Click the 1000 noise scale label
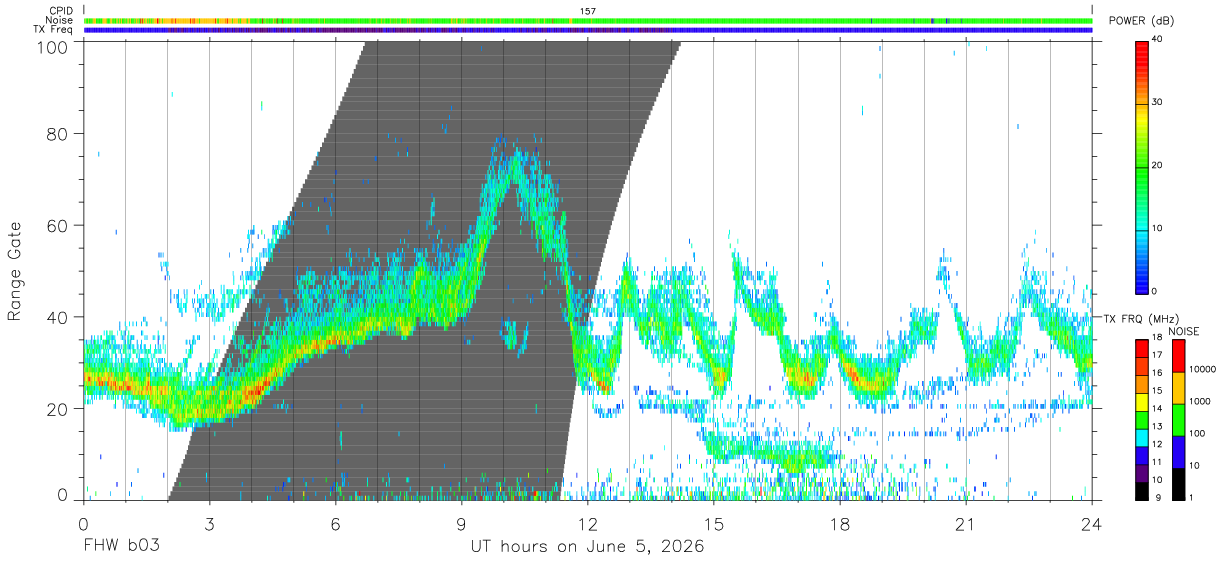This screenshot has width=1228, height=567. click(1201, 401)
